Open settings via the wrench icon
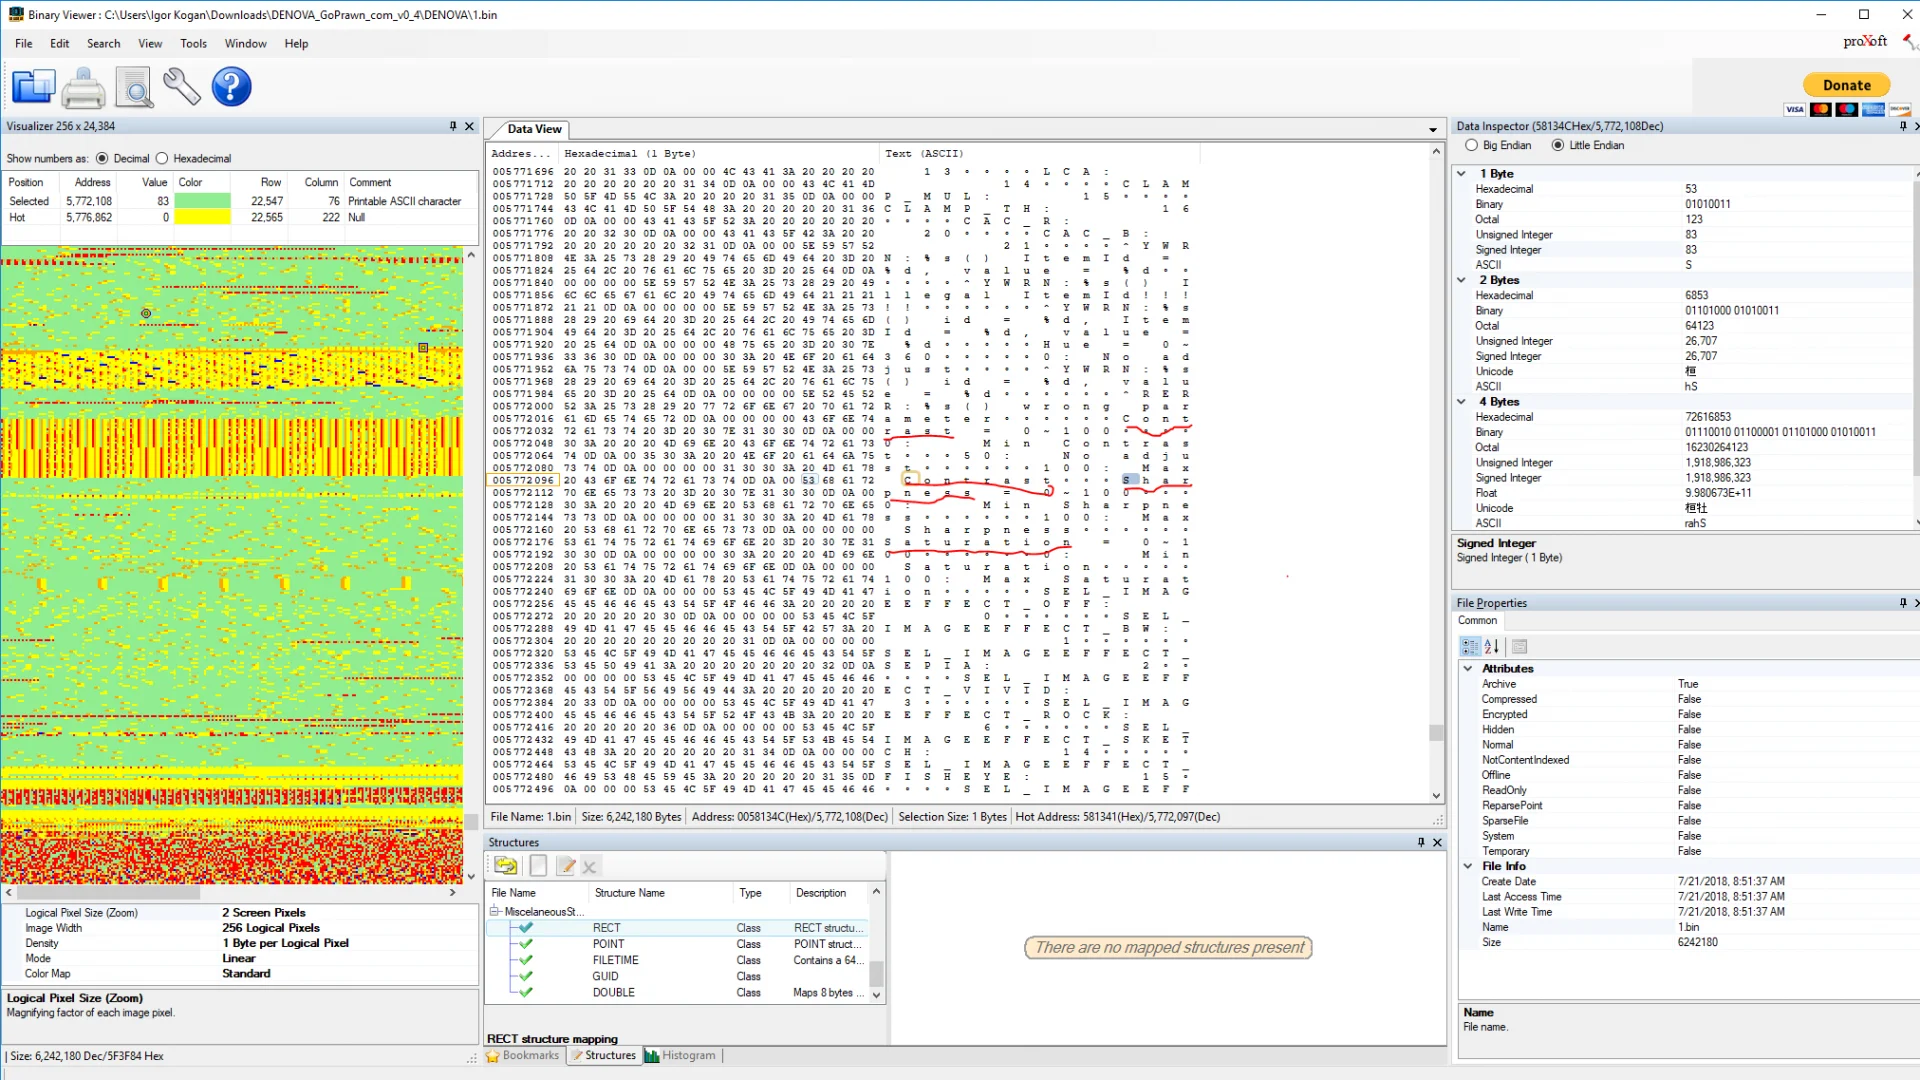This screenshot has height=1080, width=1920. point(182,87)
